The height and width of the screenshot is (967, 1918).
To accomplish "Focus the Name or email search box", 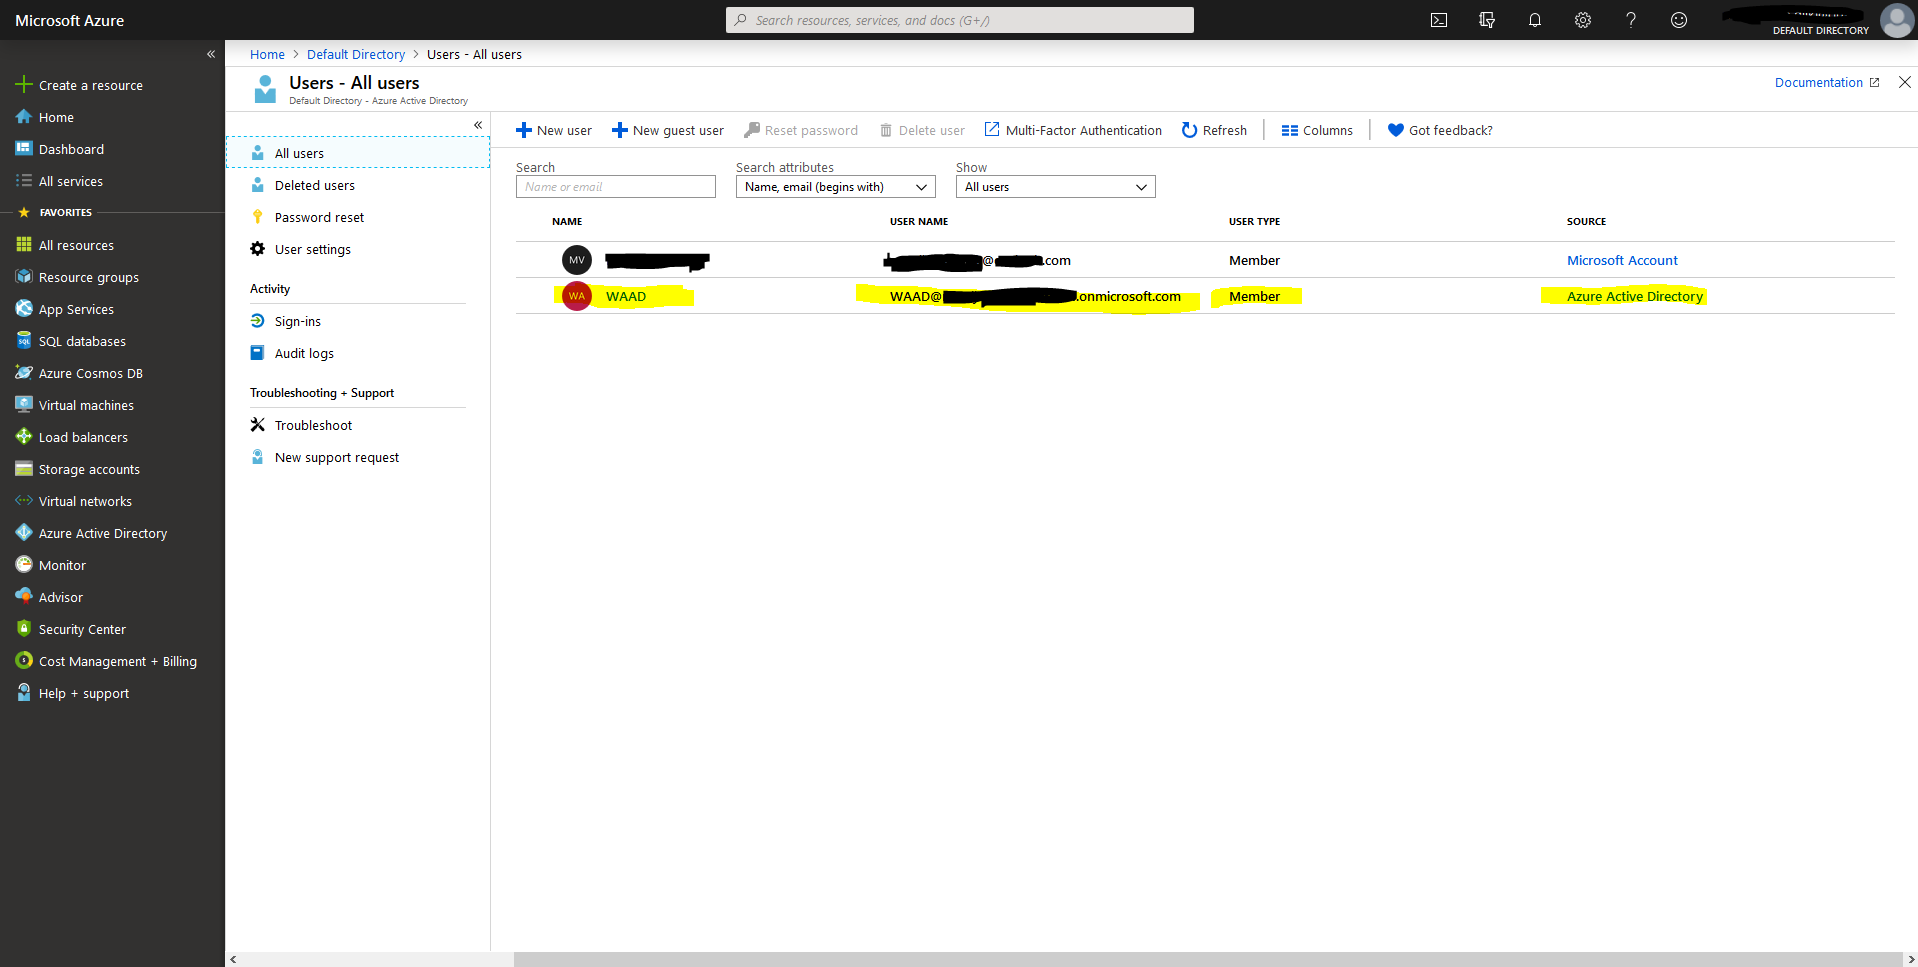I will tap(616, 187).
